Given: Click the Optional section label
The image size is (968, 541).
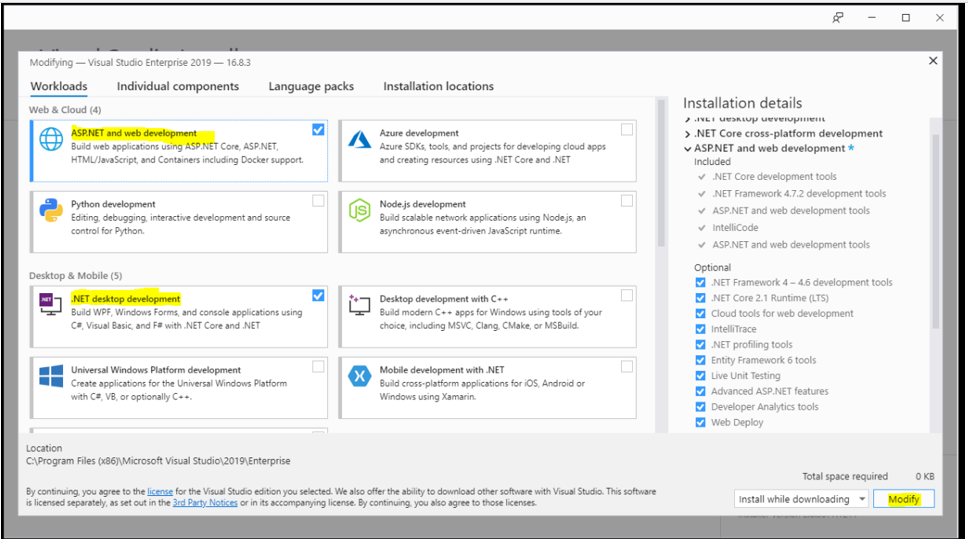Looking at the screenshot, I should pyautogui.click(x=712, y=267).
